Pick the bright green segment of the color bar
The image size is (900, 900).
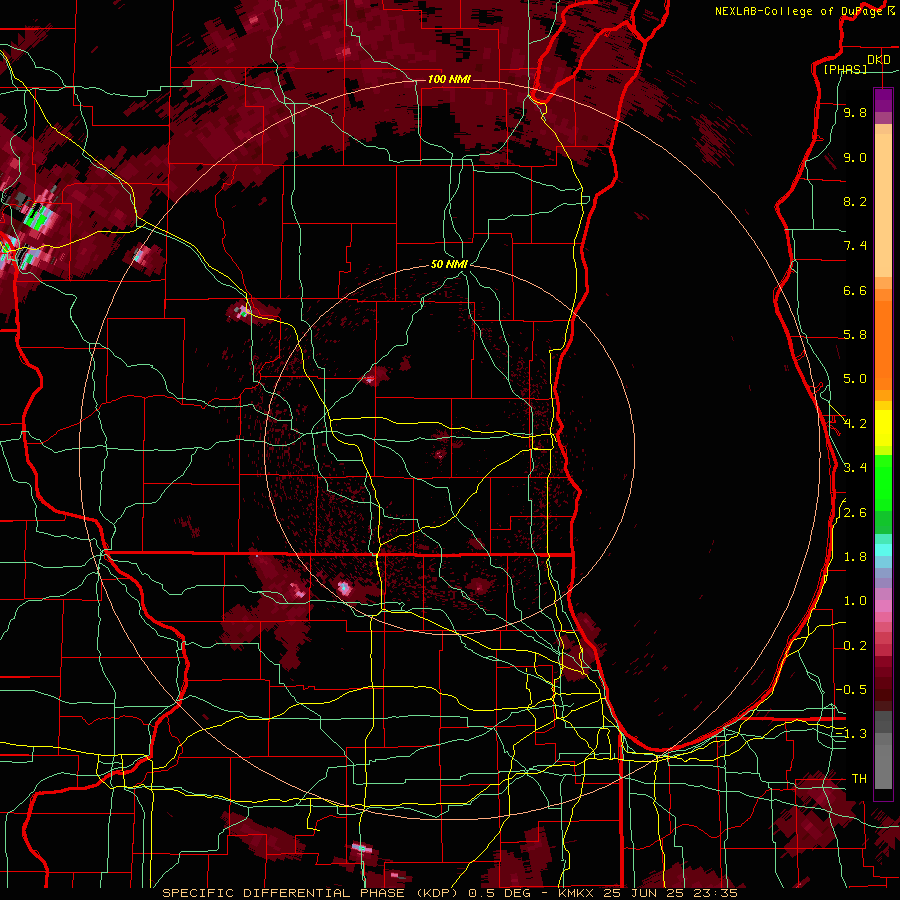pos(883,483)
